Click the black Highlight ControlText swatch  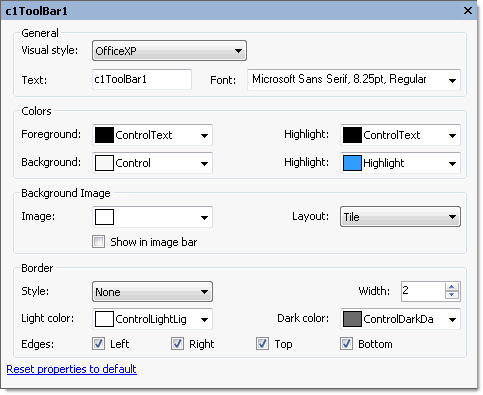tap(352, 135)
